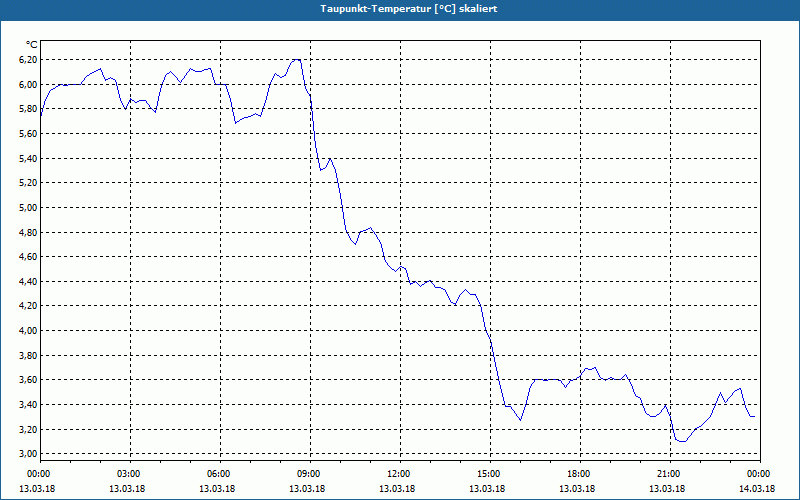800x500 pixels.
Task: Click the 4,20 y-axis label
Action: [x=29, y=306]
